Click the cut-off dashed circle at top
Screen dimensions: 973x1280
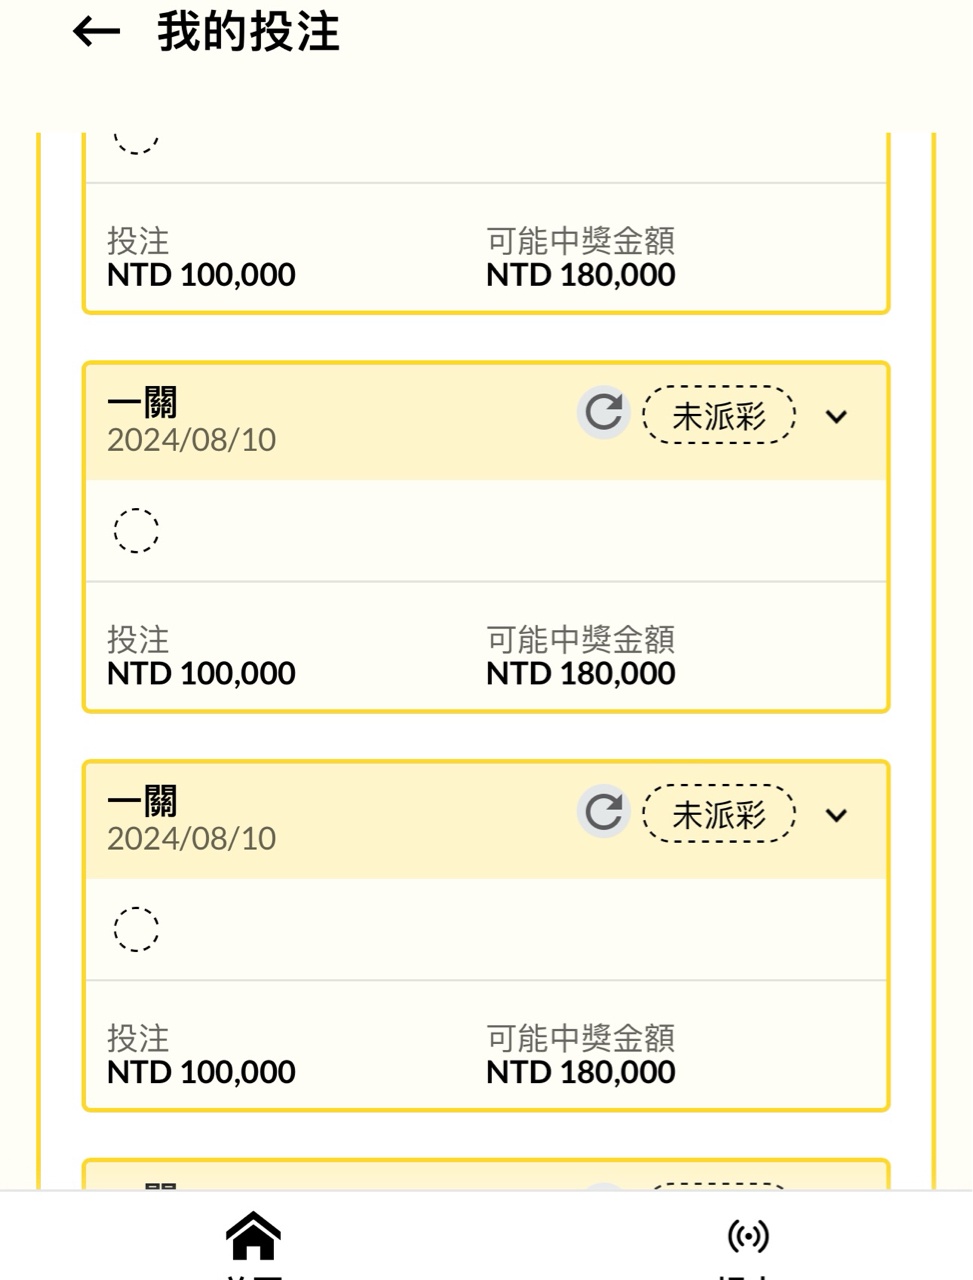136,142
